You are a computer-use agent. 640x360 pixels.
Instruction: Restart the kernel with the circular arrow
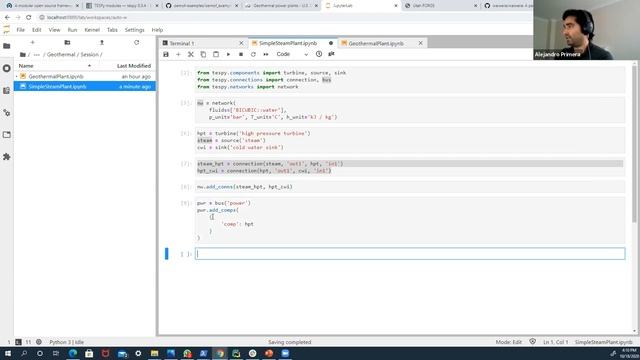tap(253, 54)
